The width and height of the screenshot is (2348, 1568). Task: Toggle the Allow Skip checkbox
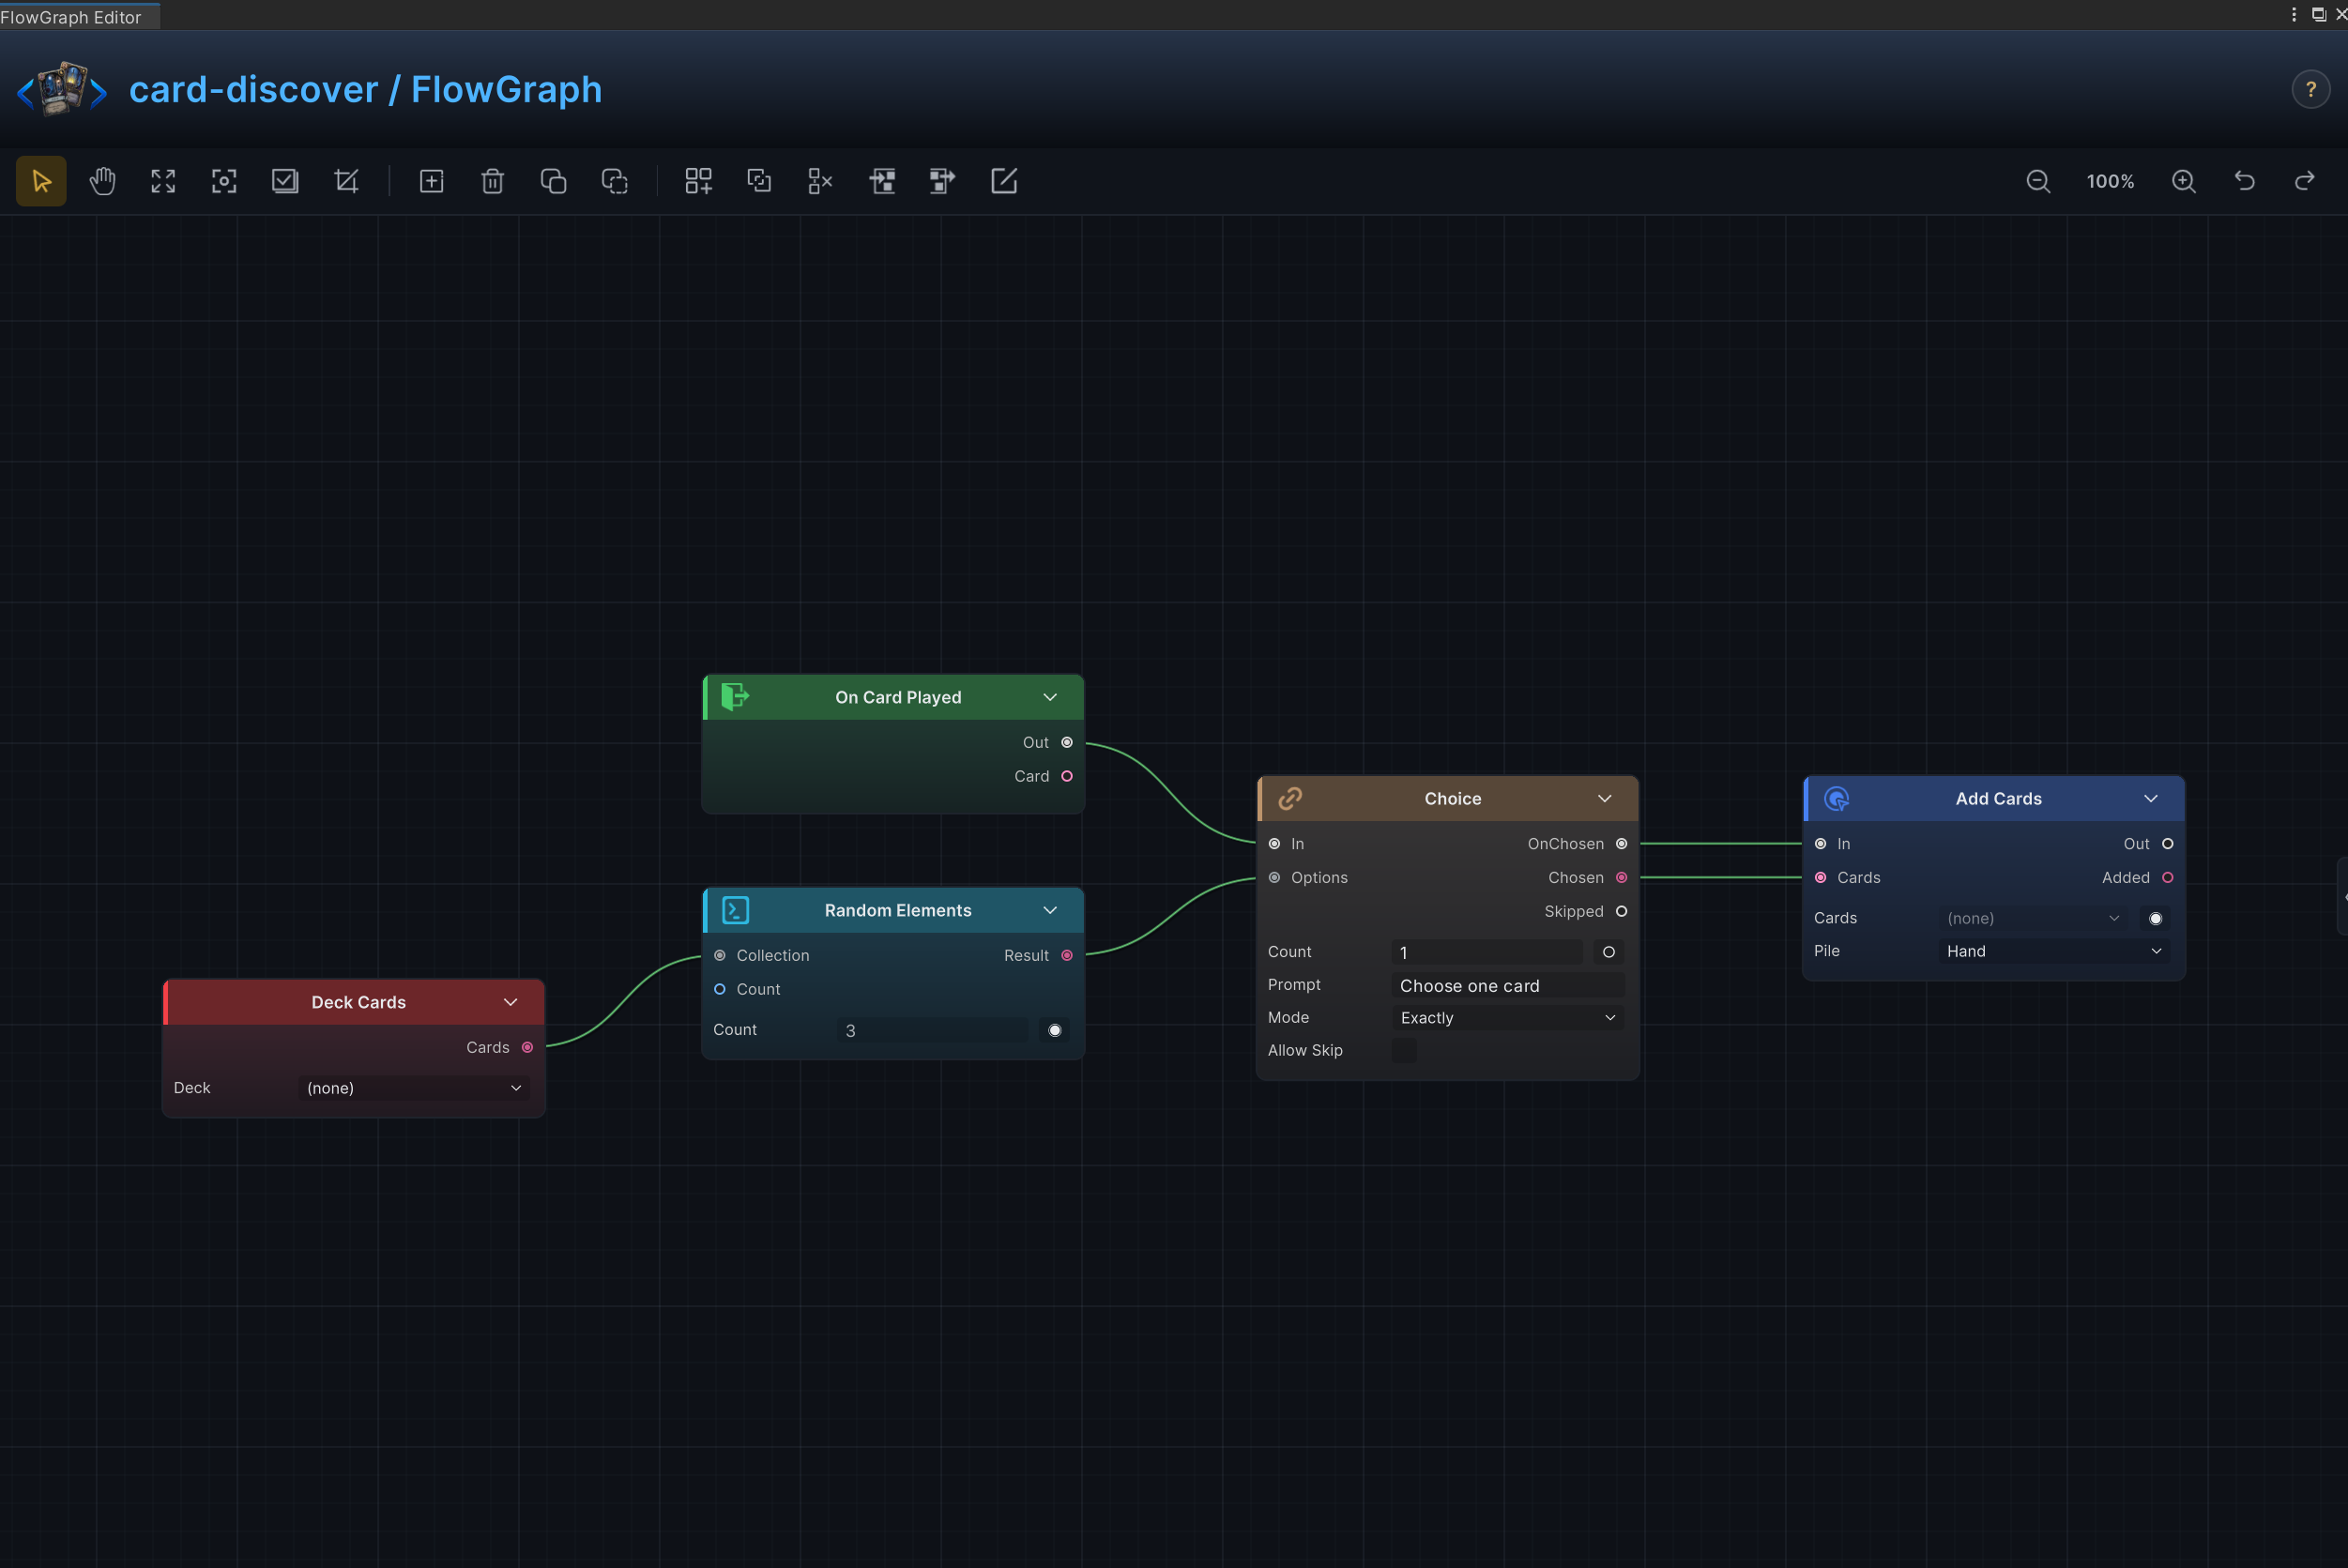pyautogui.click(x=1404, y=1050)
